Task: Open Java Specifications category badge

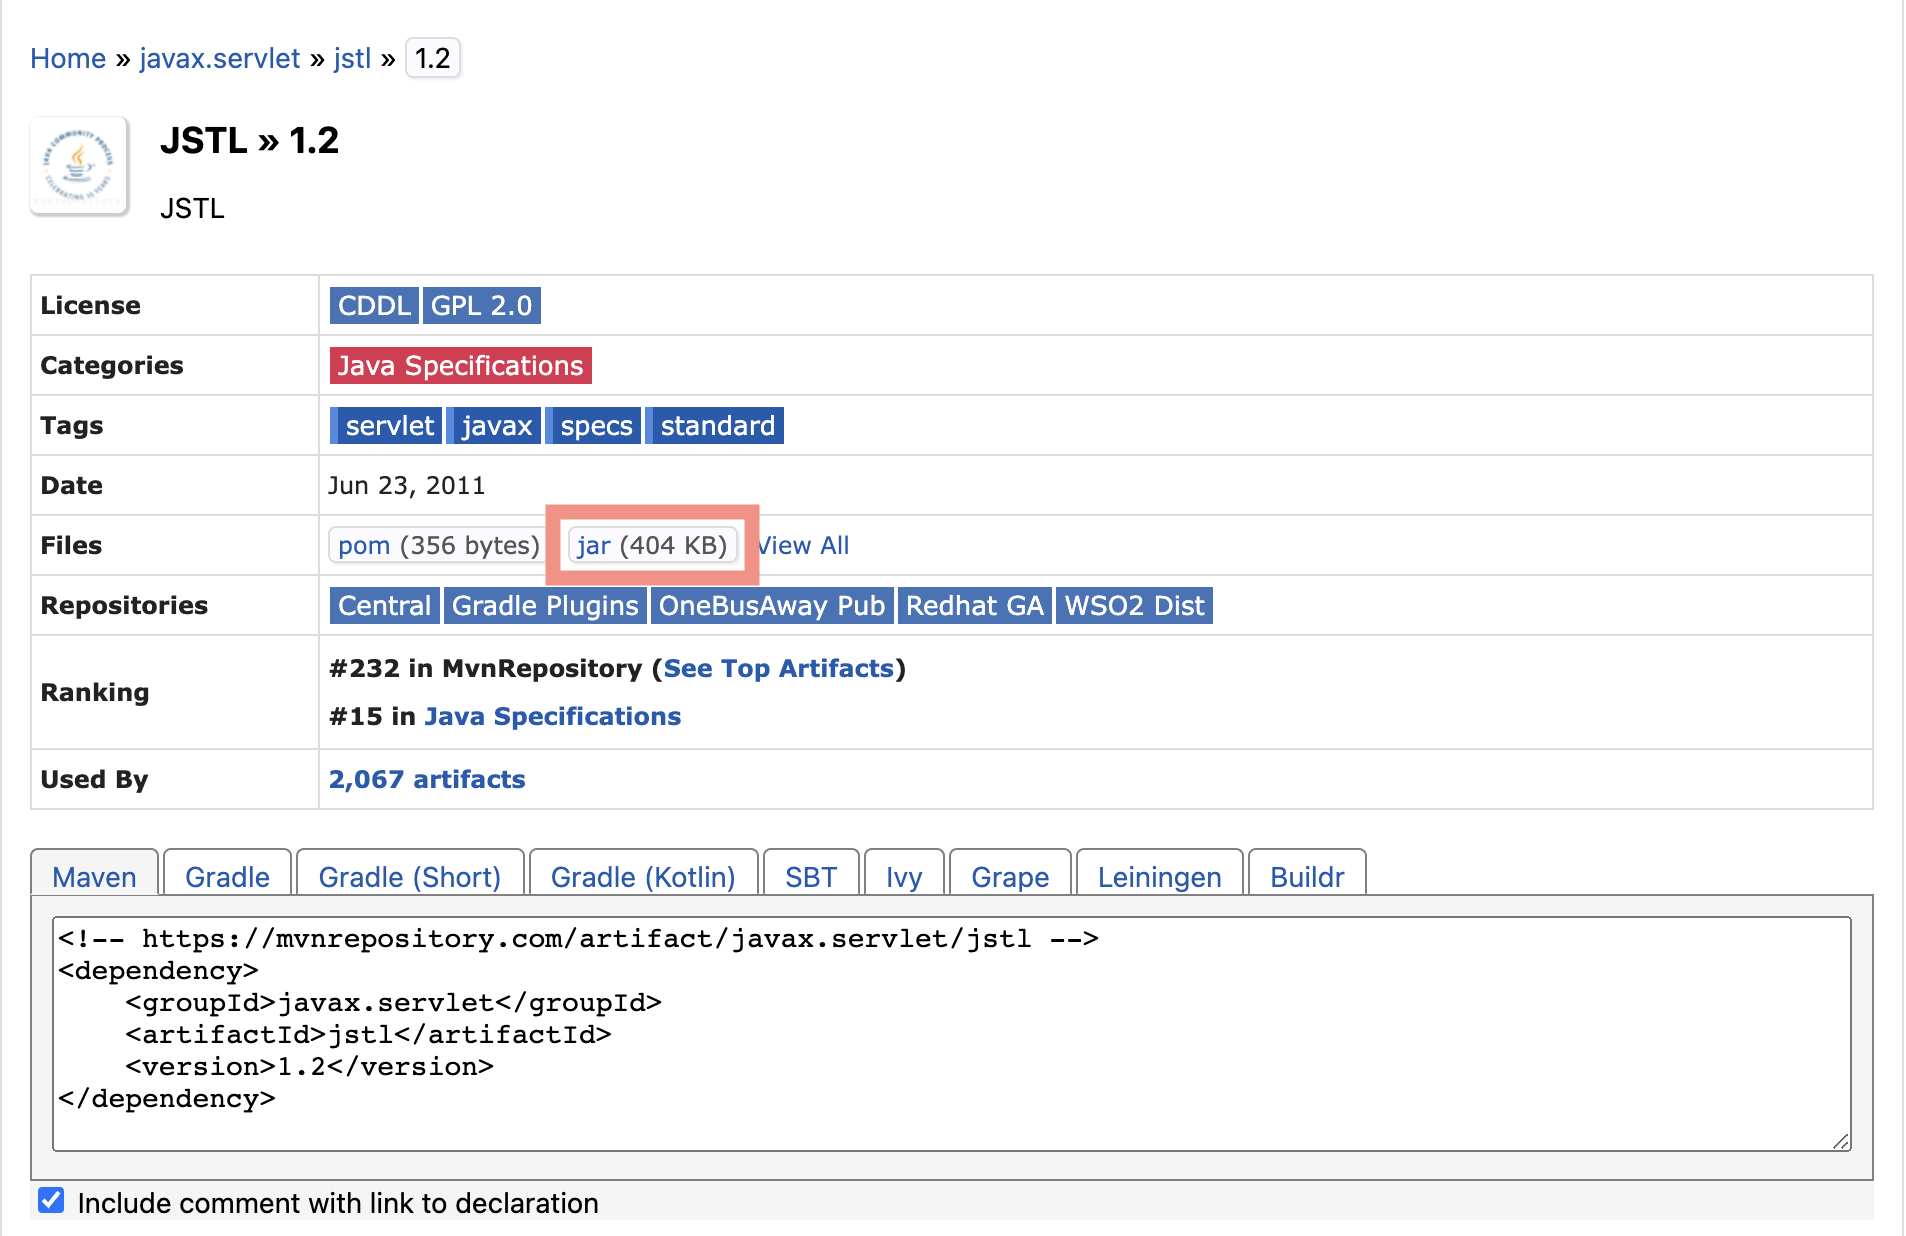Action: point(460,366)
